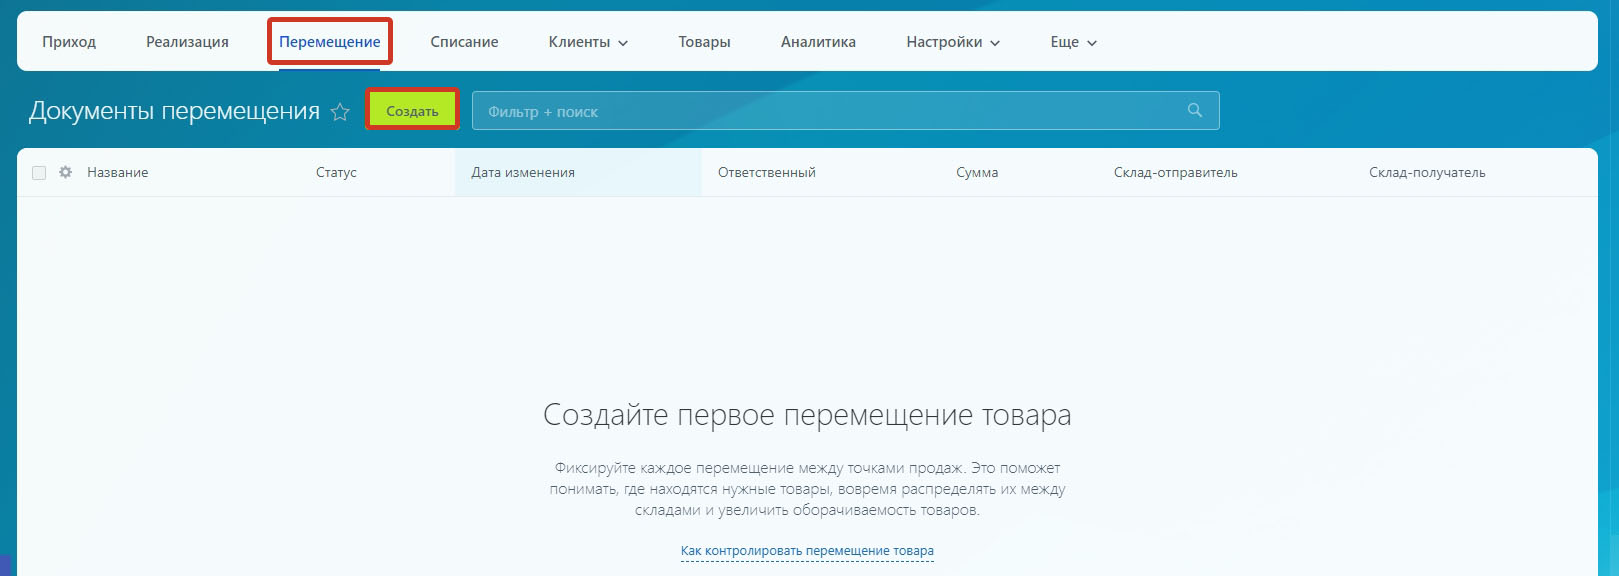
Task: Expand the Клиенты dropdown menu
Action: coord(588,42)
